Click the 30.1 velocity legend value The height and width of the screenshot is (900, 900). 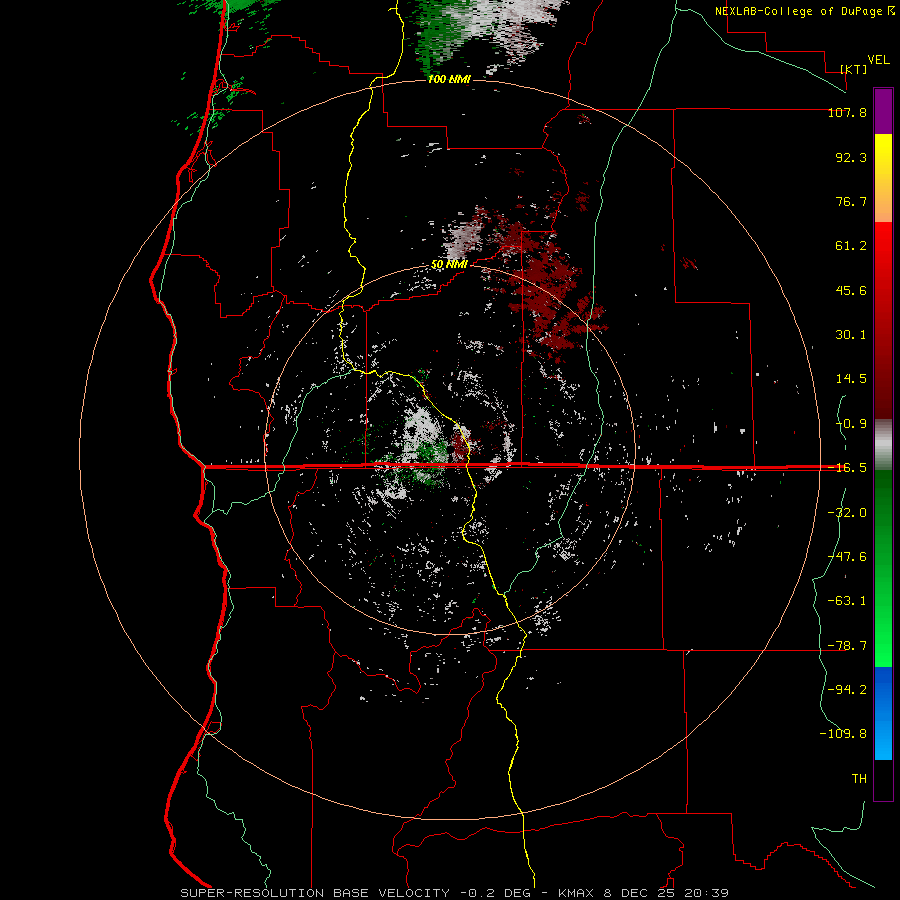coord(851,335)
